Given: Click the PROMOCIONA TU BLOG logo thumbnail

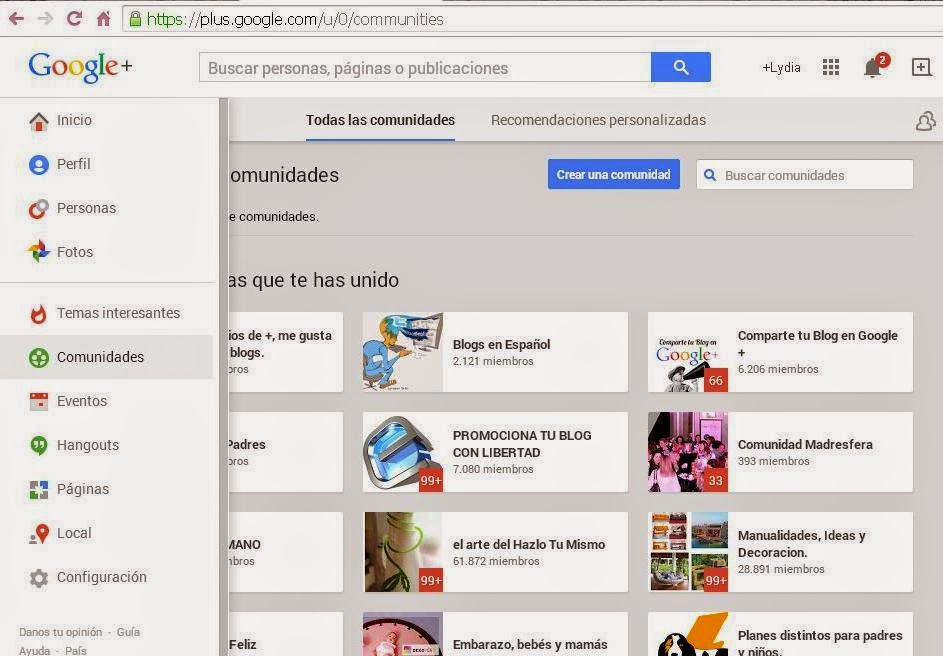Looking at the screenshot, I should click(x=402, y=452).
